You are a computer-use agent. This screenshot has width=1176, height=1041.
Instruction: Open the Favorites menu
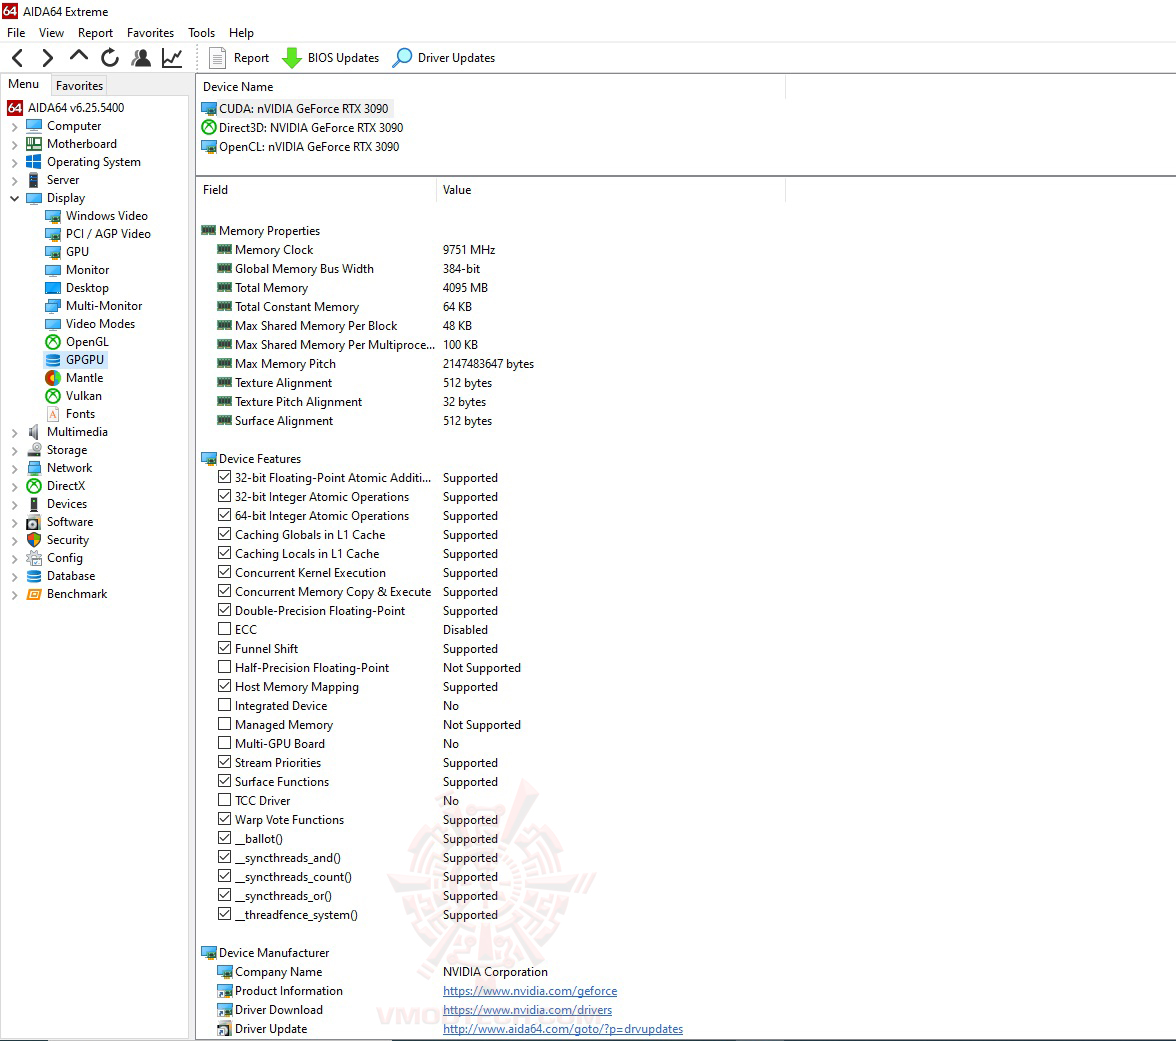pos(150,33)
